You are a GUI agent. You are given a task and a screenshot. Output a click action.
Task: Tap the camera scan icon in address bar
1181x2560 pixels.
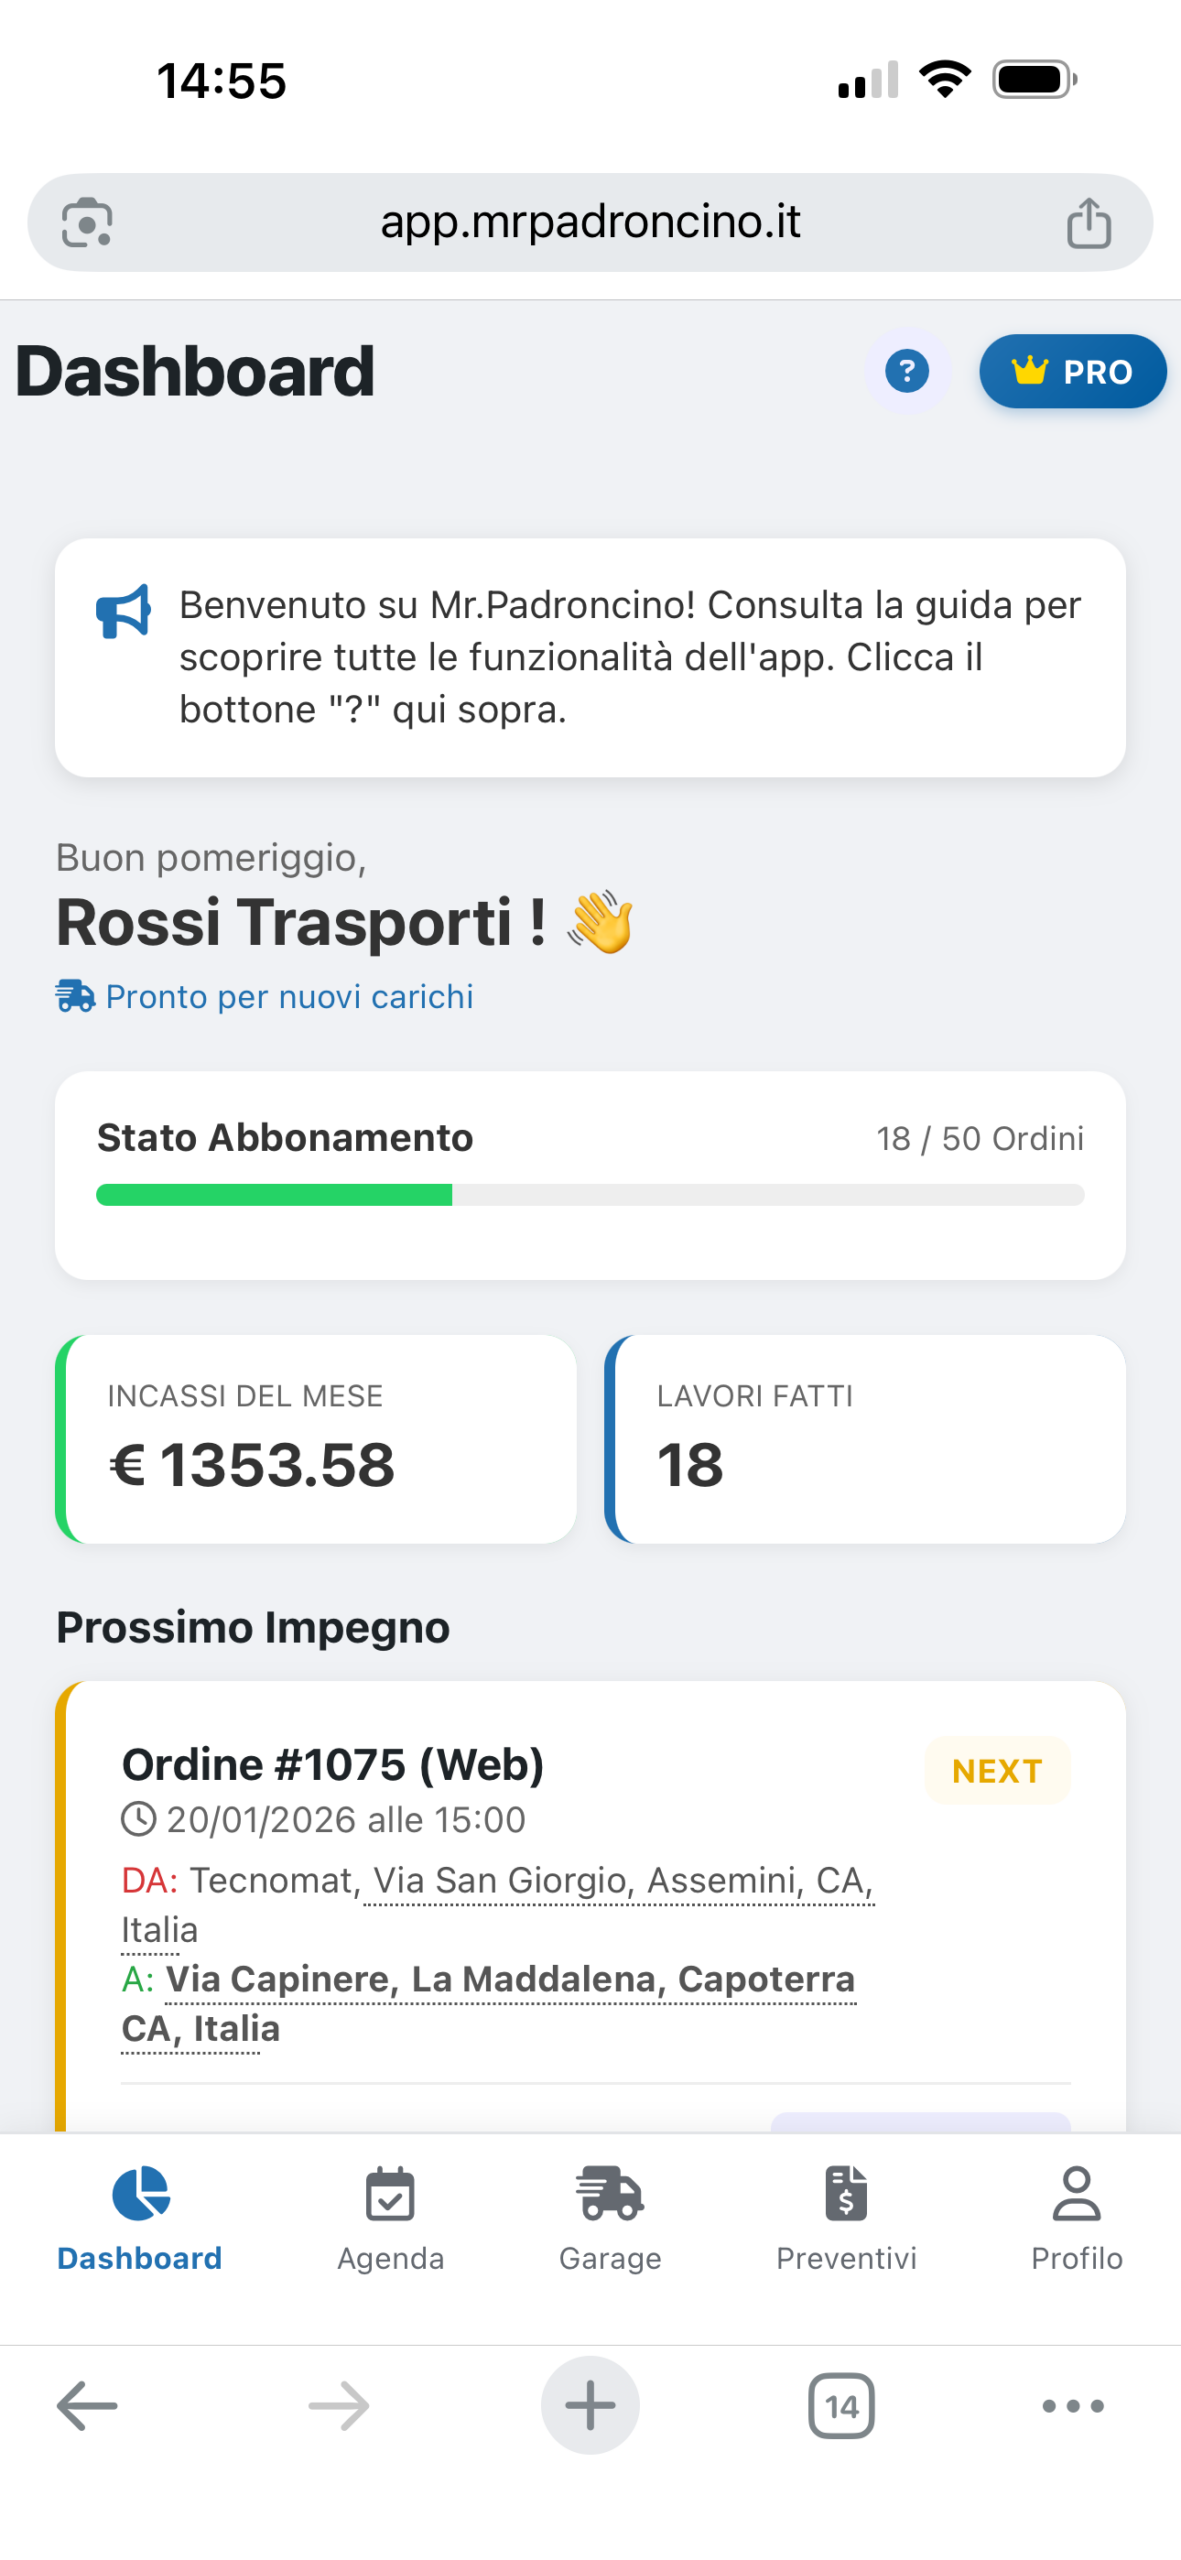(x=87, y=222)
